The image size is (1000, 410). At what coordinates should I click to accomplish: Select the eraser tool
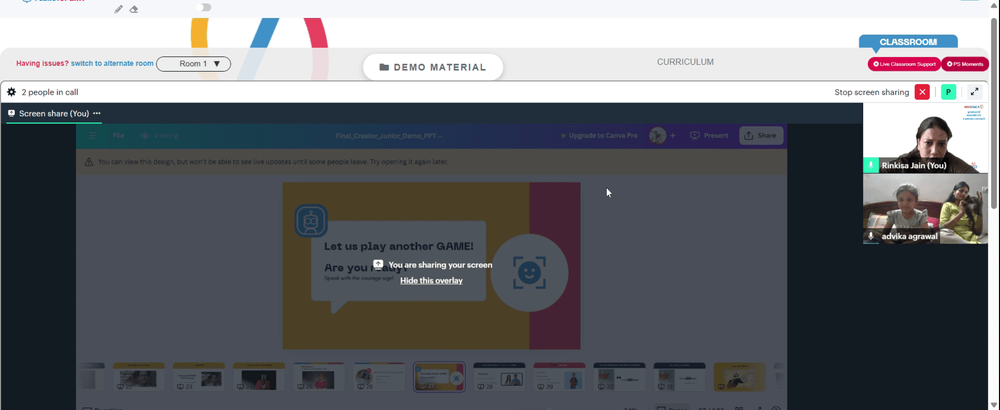tap(134, 9)
